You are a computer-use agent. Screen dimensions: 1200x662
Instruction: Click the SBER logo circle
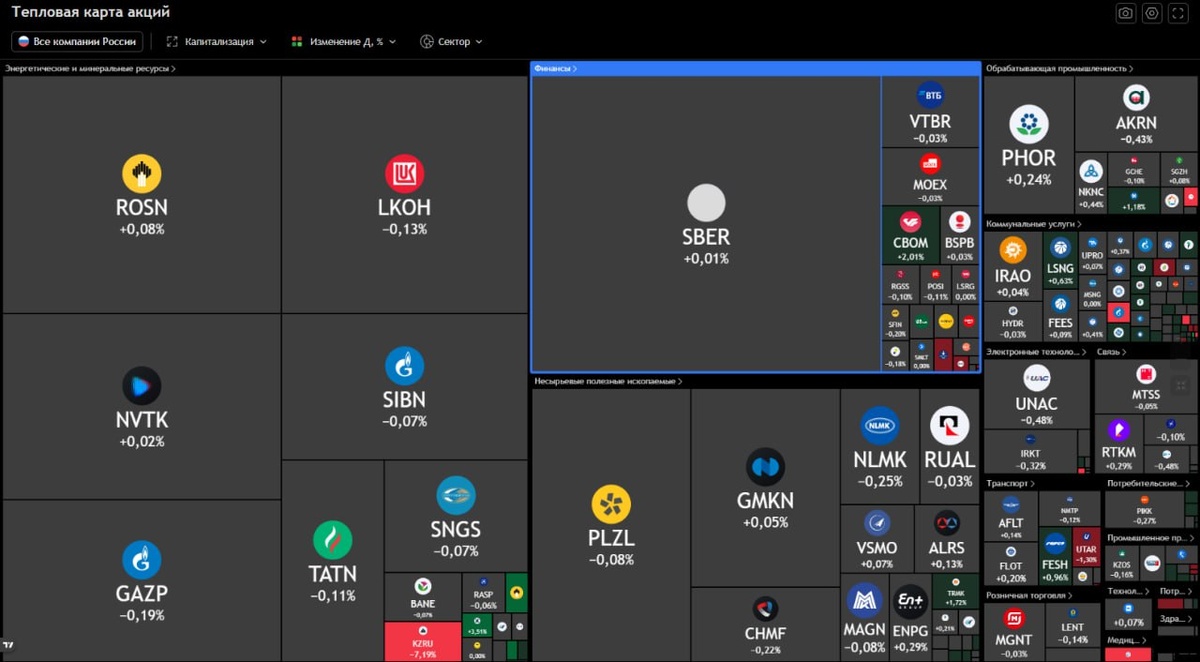tap(706, 203)
